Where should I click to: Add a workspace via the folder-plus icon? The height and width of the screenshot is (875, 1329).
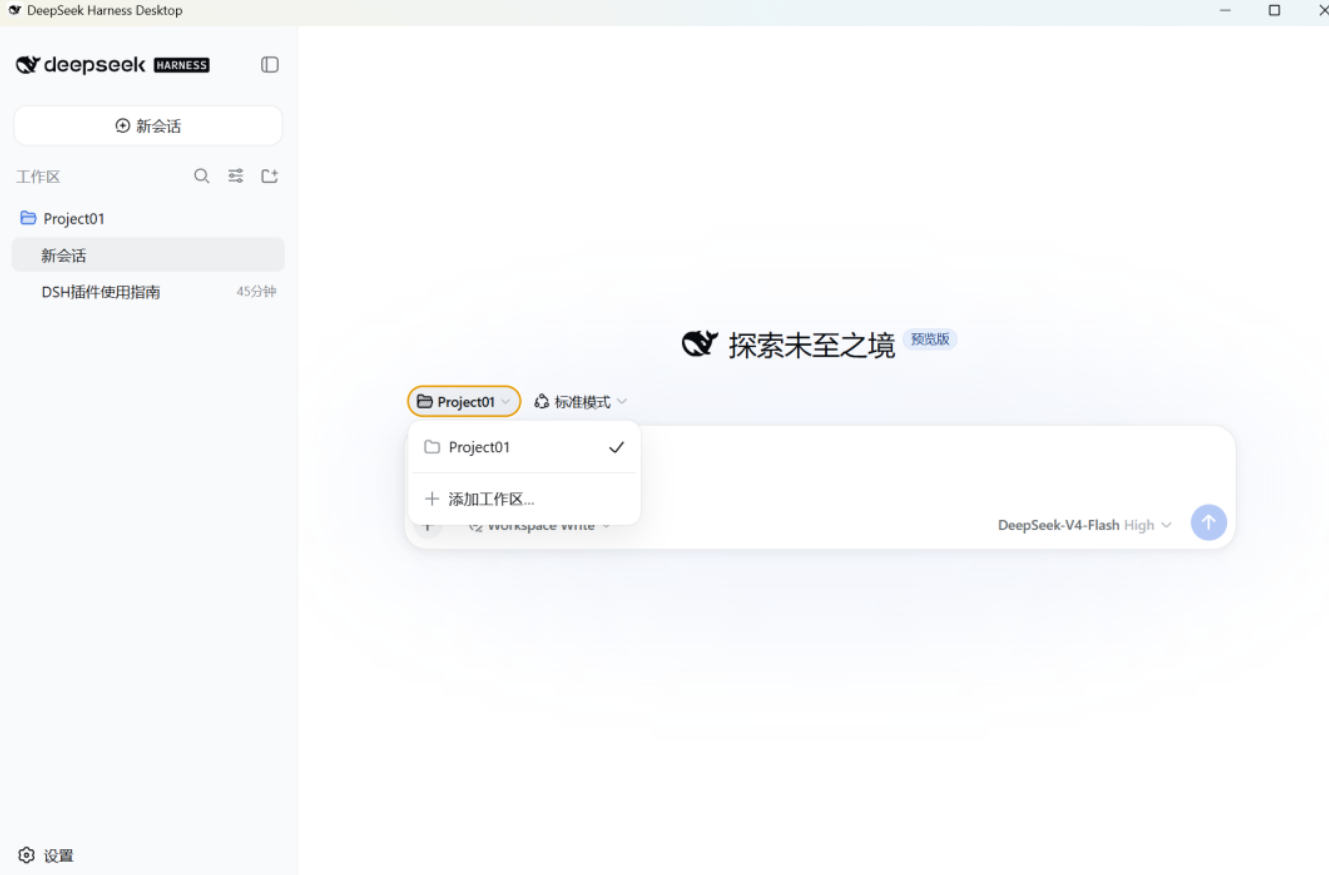click(270, 176)
